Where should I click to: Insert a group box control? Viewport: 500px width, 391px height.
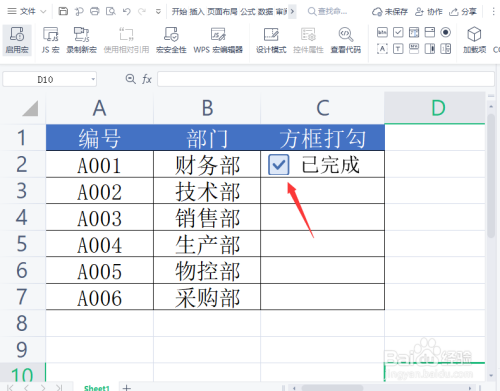[x=414, y=49]
